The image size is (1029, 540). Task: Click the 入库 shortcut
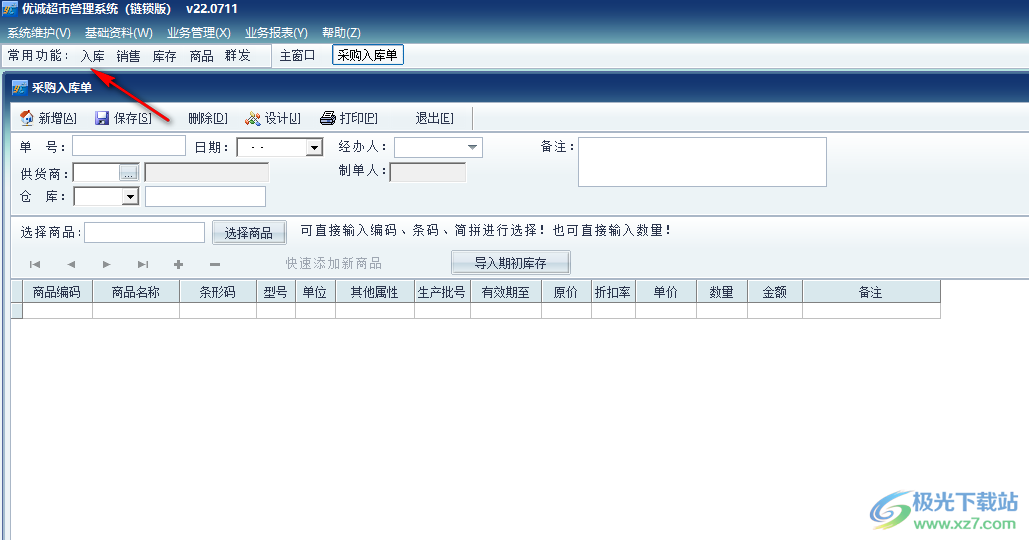click(93, 56)
